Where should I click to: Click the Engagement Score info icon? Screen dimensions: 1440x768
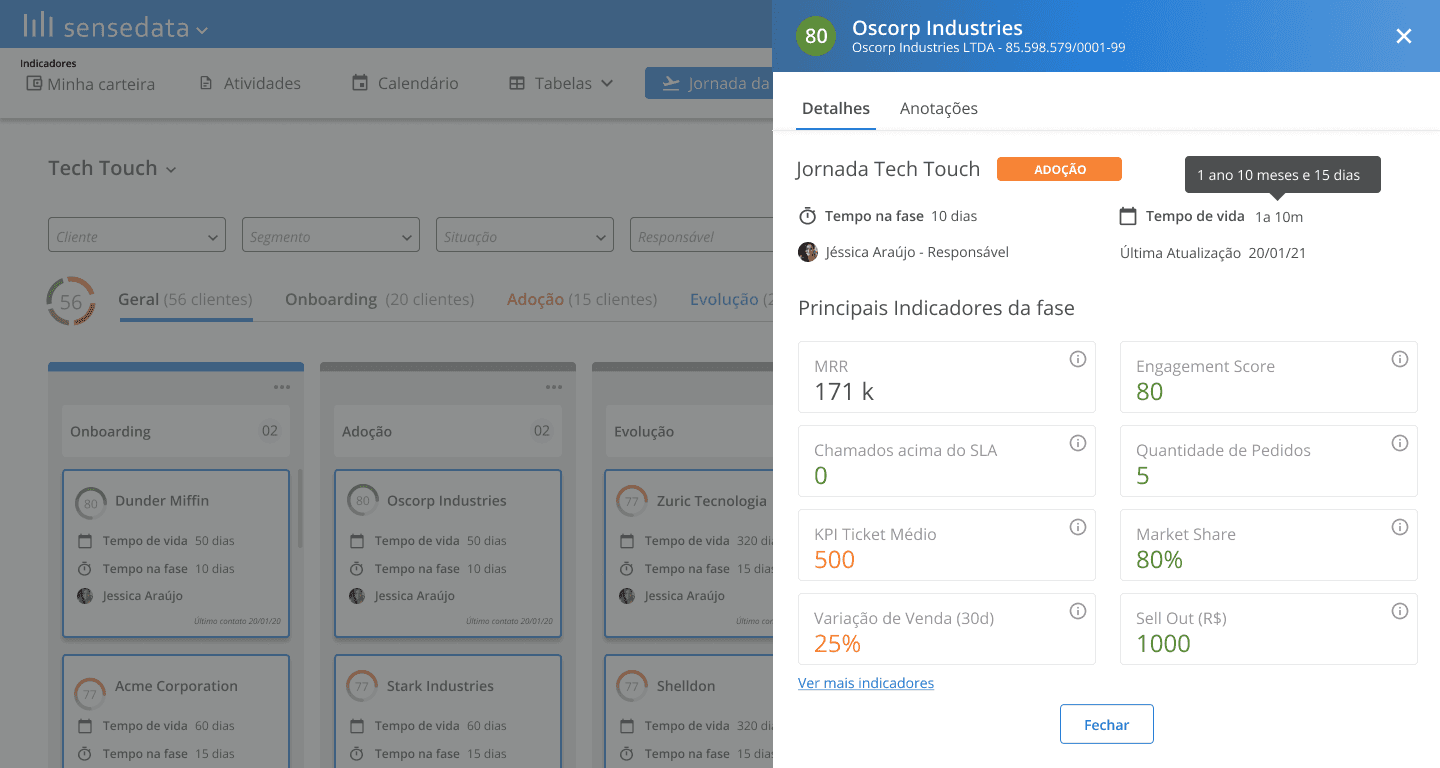click(1400, 359)
